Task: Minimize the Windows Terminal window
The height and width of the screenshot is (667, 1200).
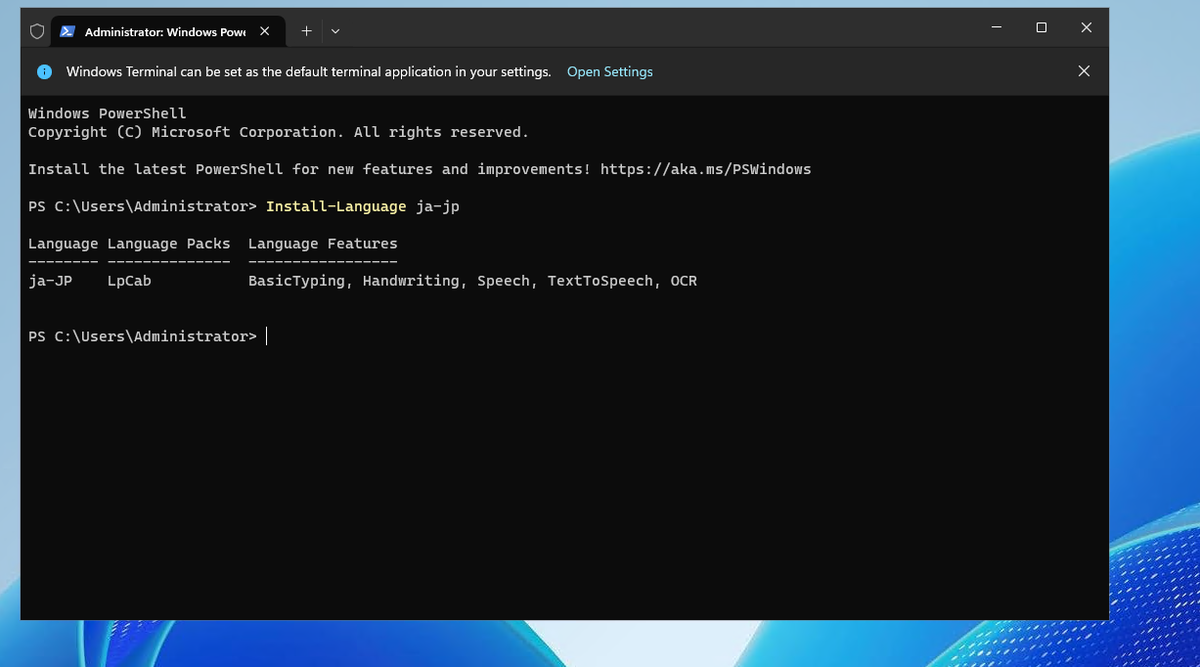Action: pos(996,28)
